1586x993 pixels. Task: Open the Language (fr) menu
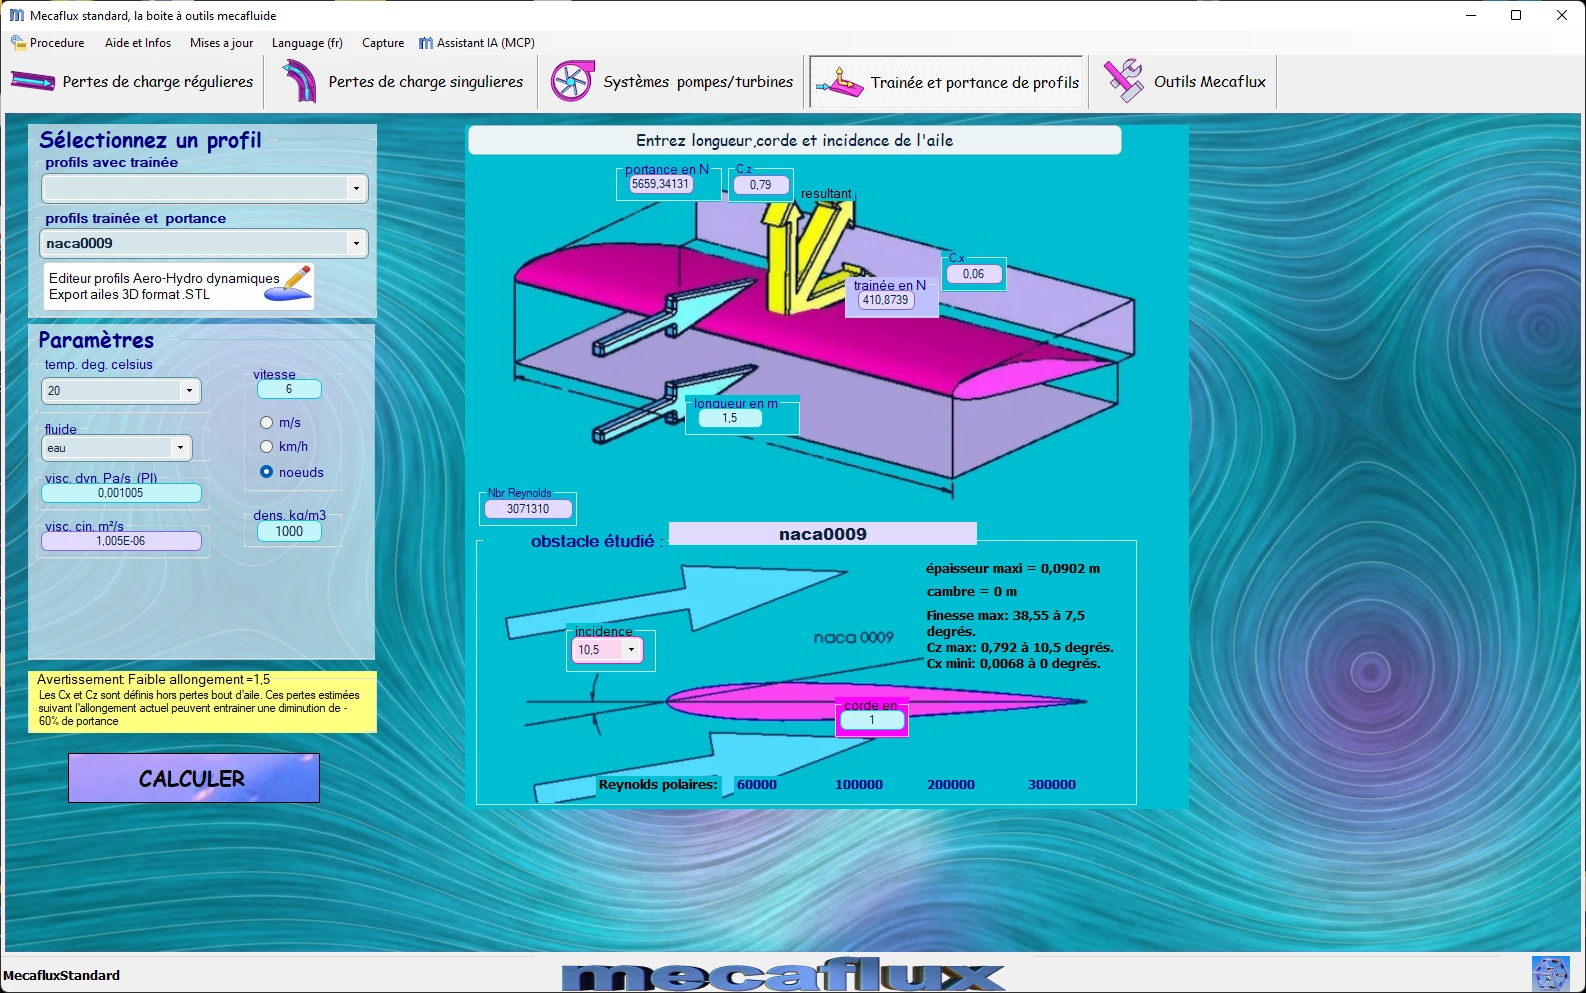[307, 43]
